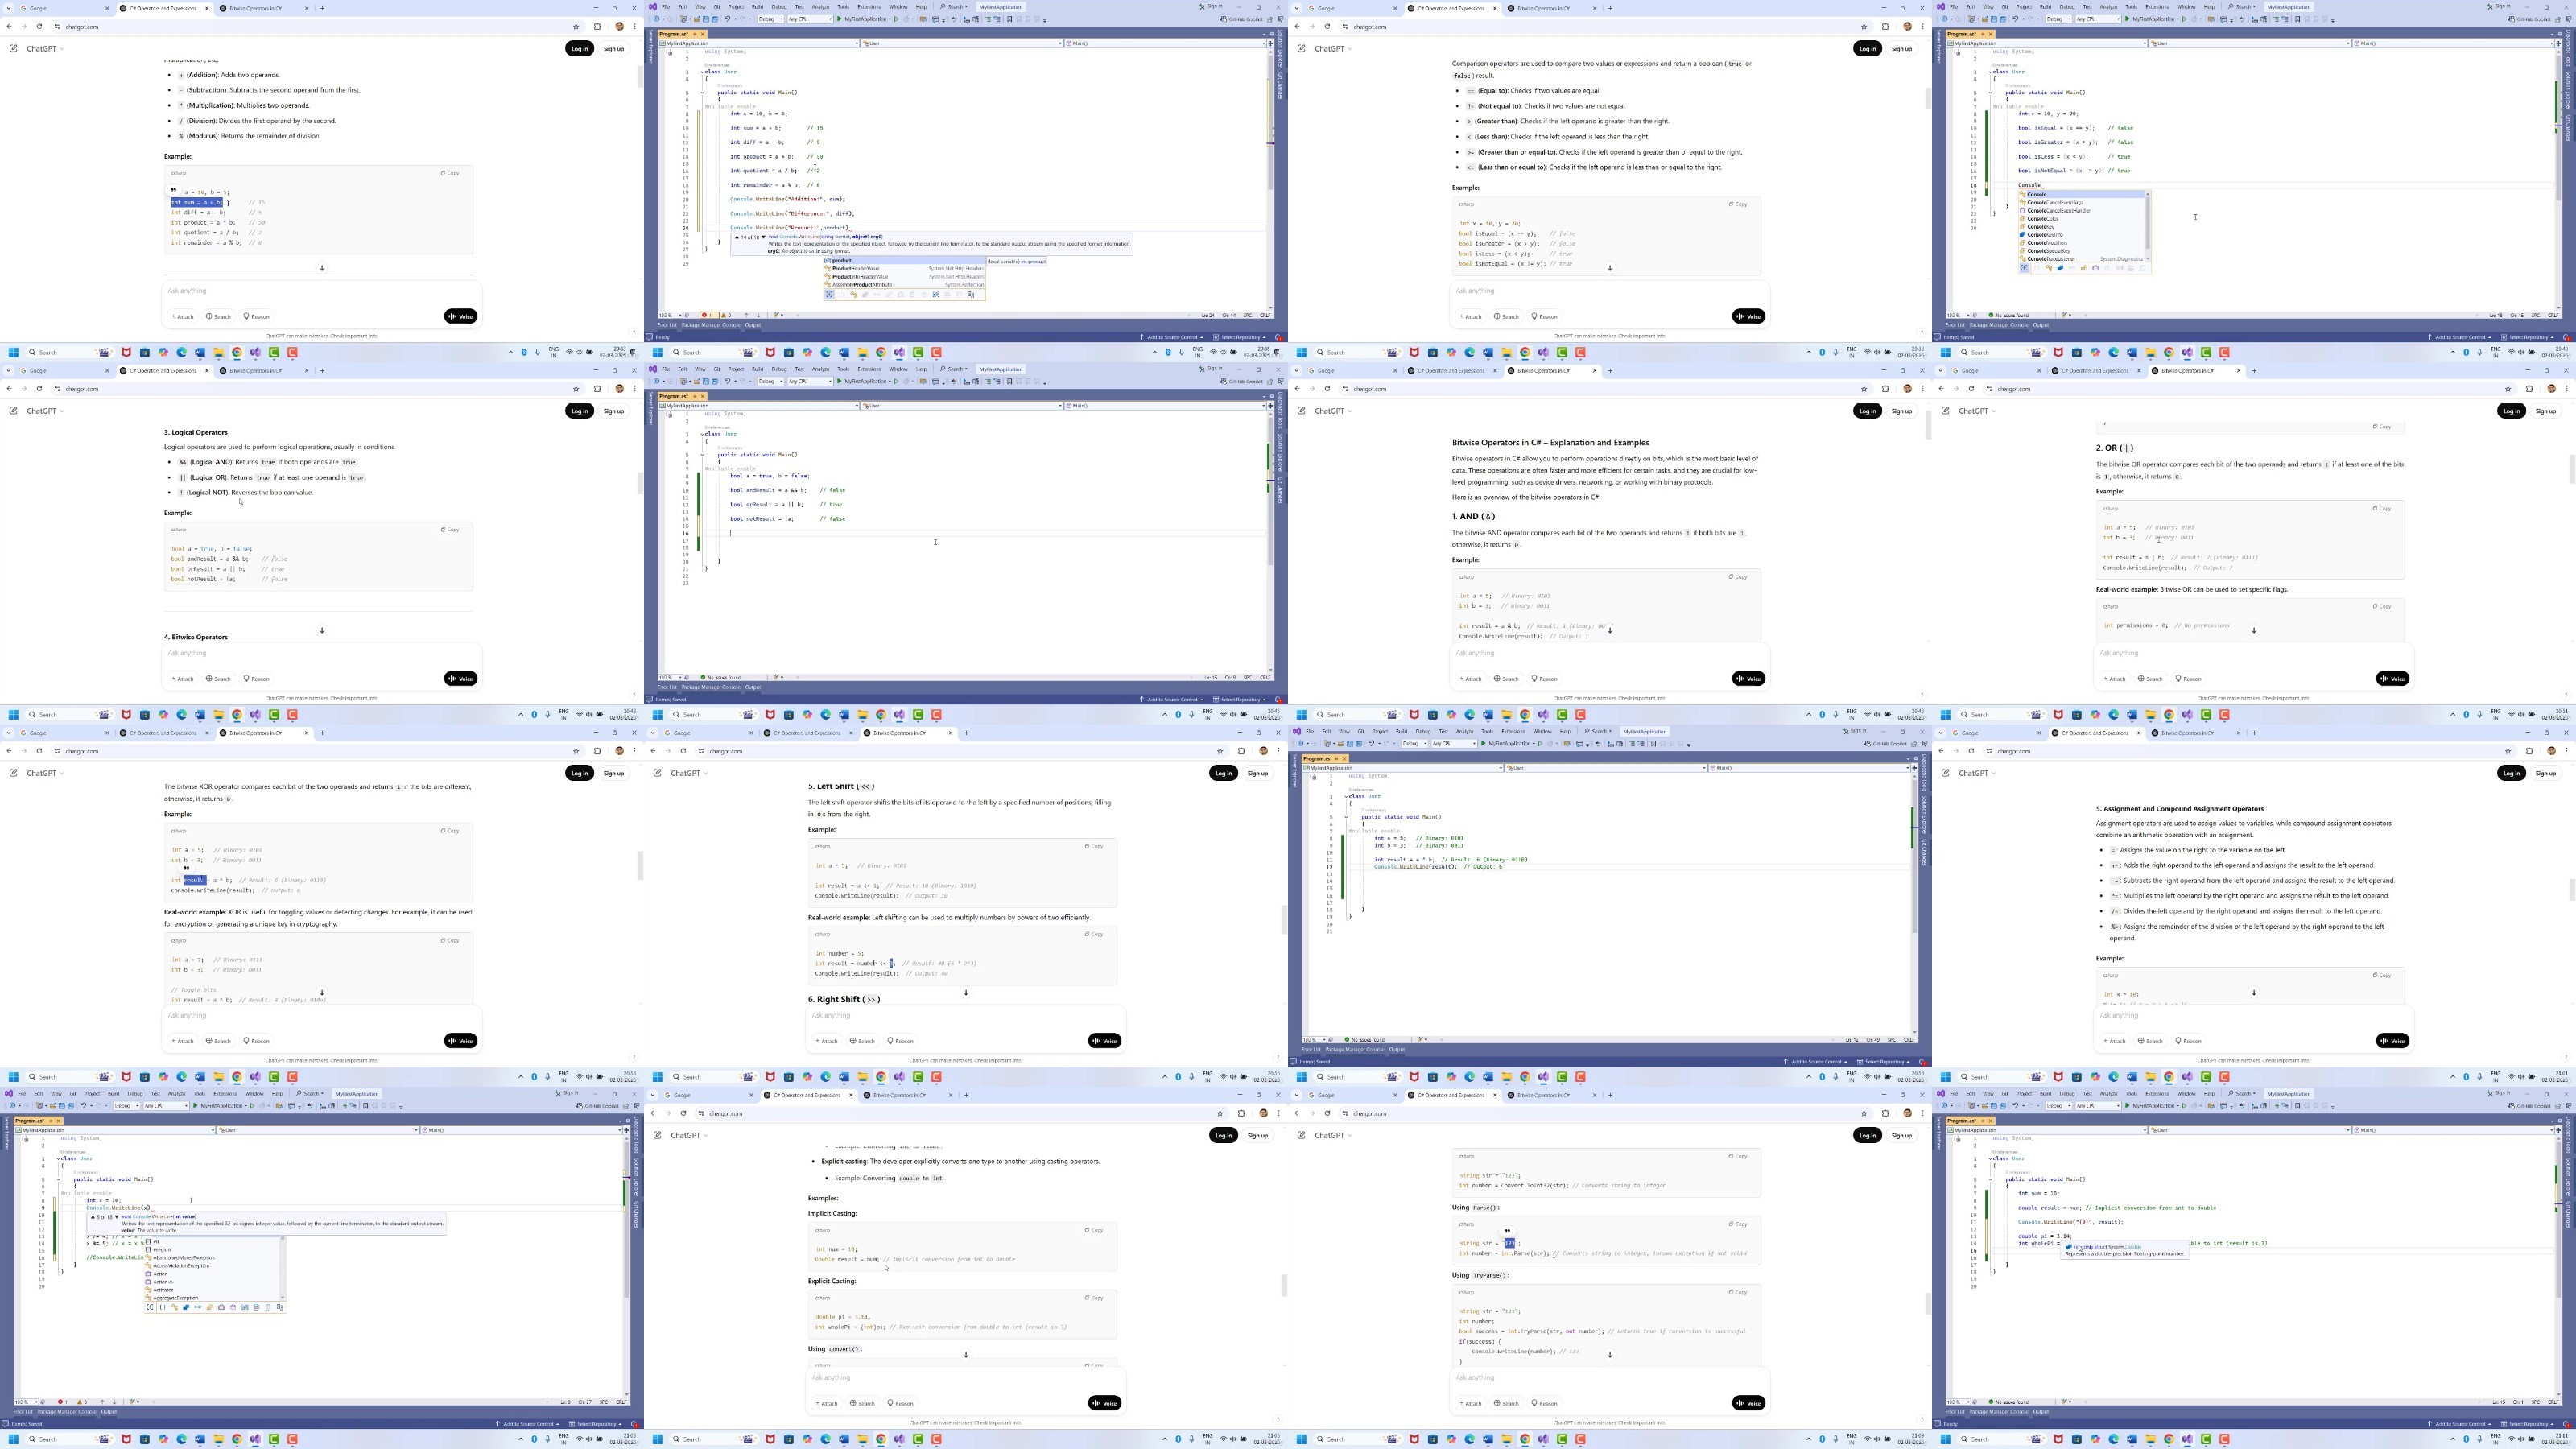Click Copy on the arithmetic operators code block
The image size is (2576, 1449).
[450, 173]
